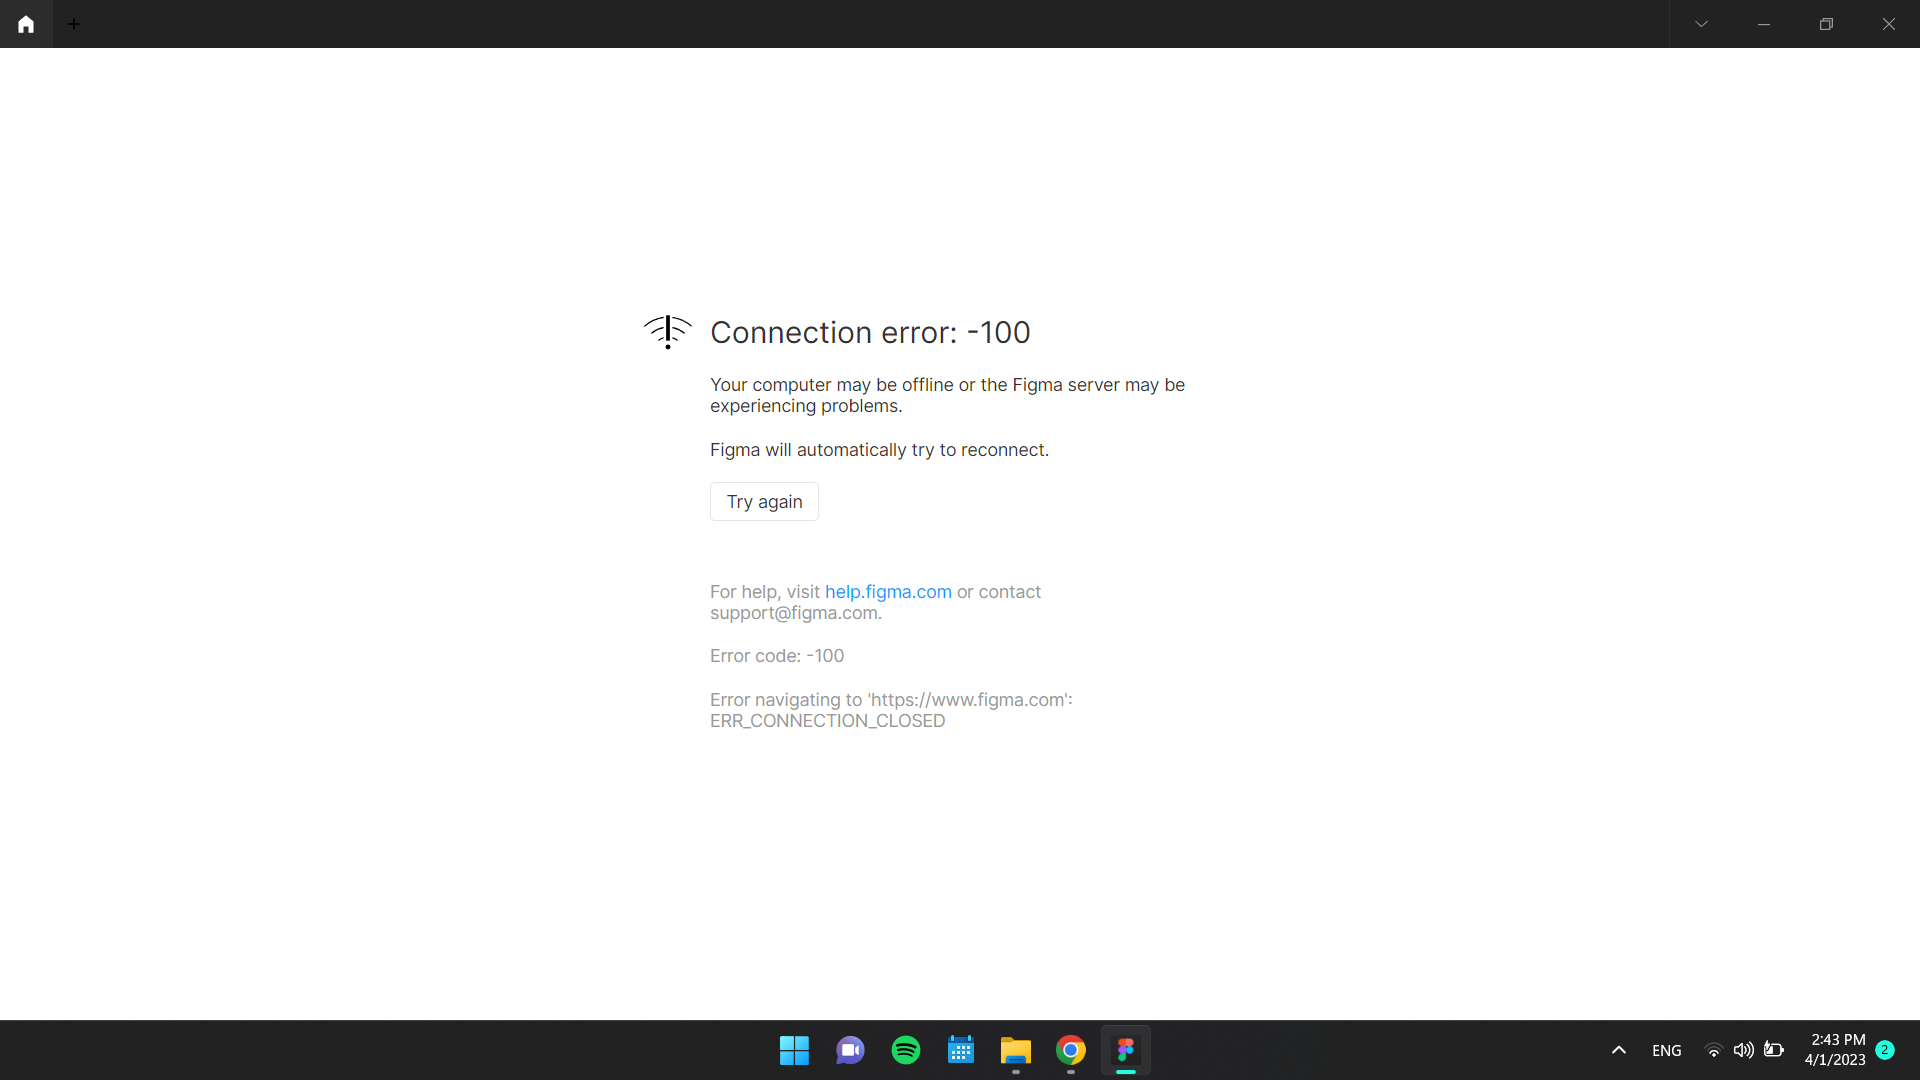Click the offline Wi-Fi warning icon
The height and width of the screenshot is (1080, 1920).
[668, 332]
